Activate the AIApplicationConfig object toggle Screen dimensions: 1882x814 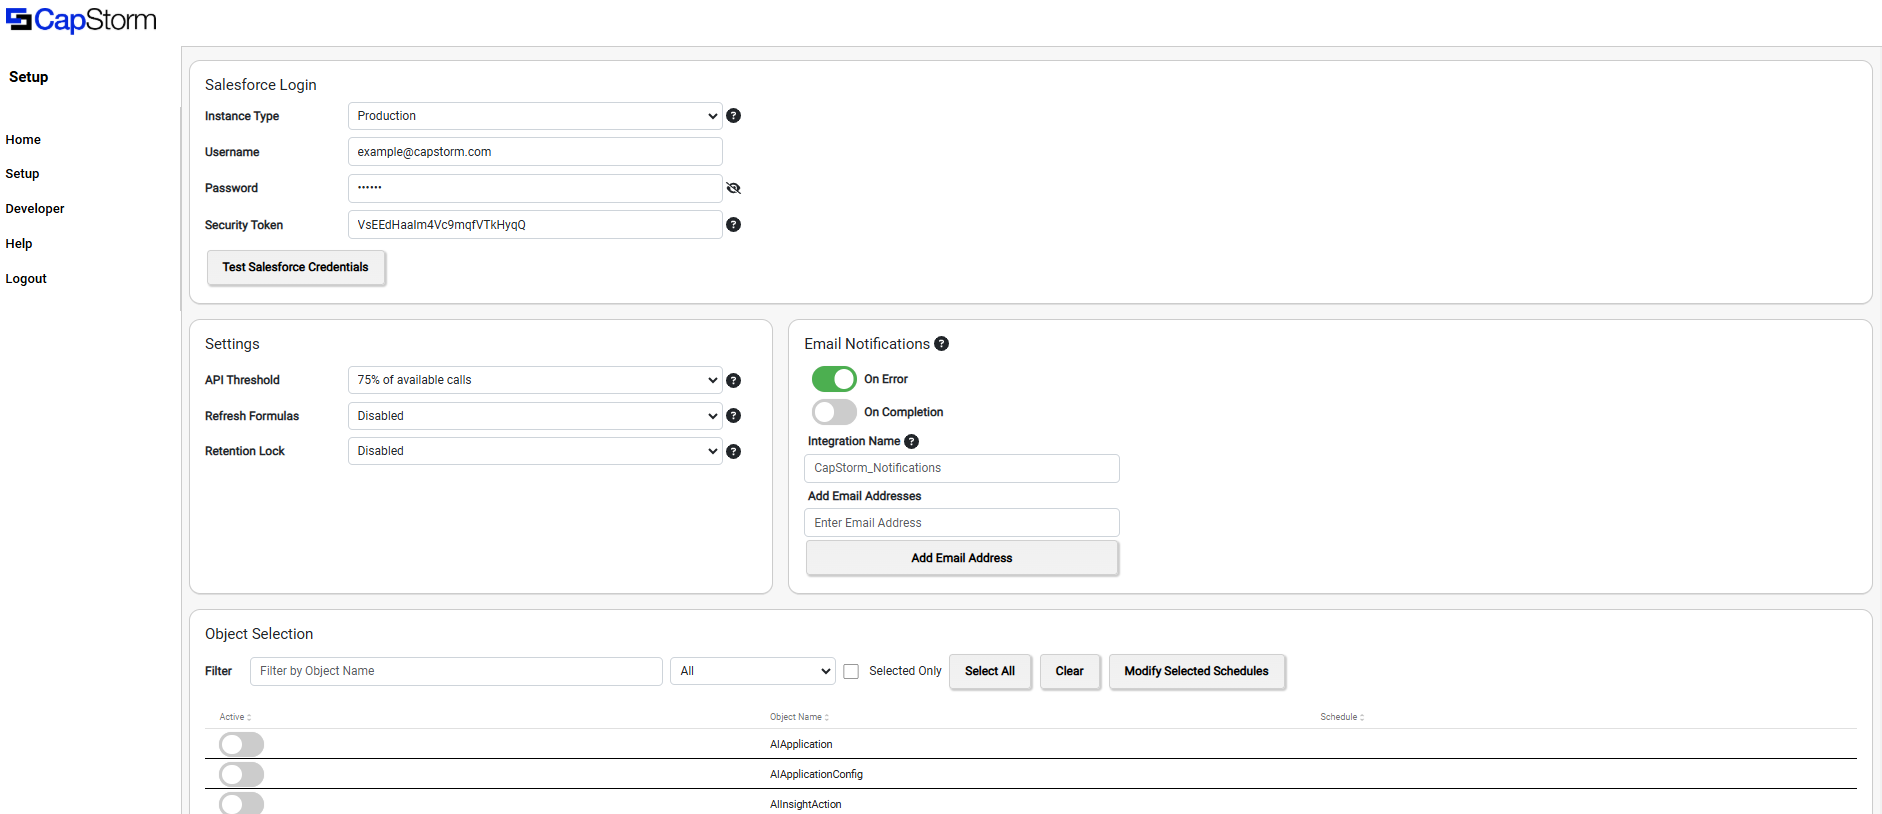pyautogui.click(x=241, y=774)
